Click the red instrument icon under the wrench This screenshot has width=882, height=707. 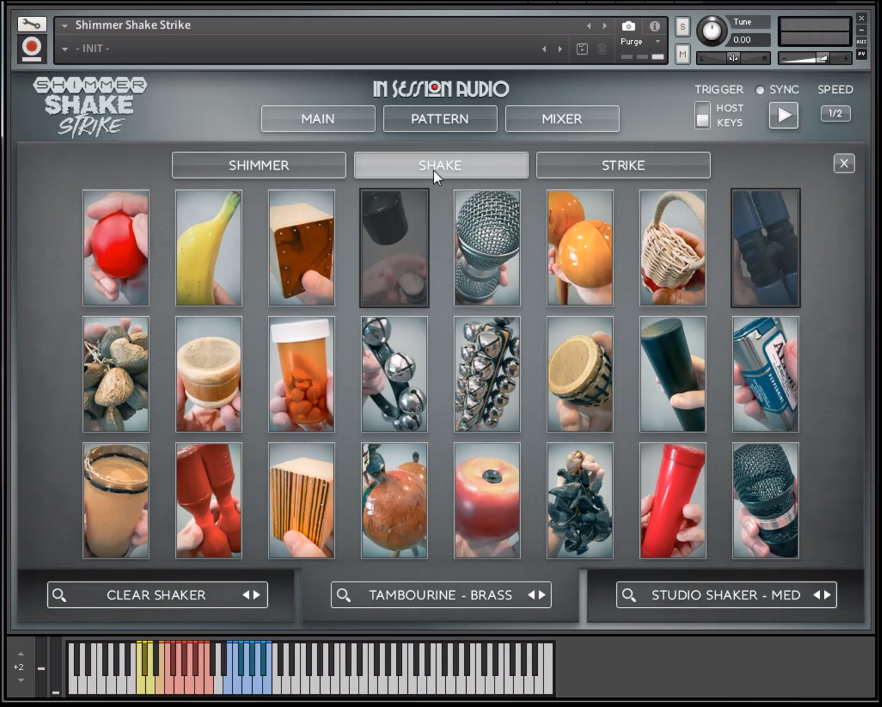pyautogui.click(x=32, y=47)
